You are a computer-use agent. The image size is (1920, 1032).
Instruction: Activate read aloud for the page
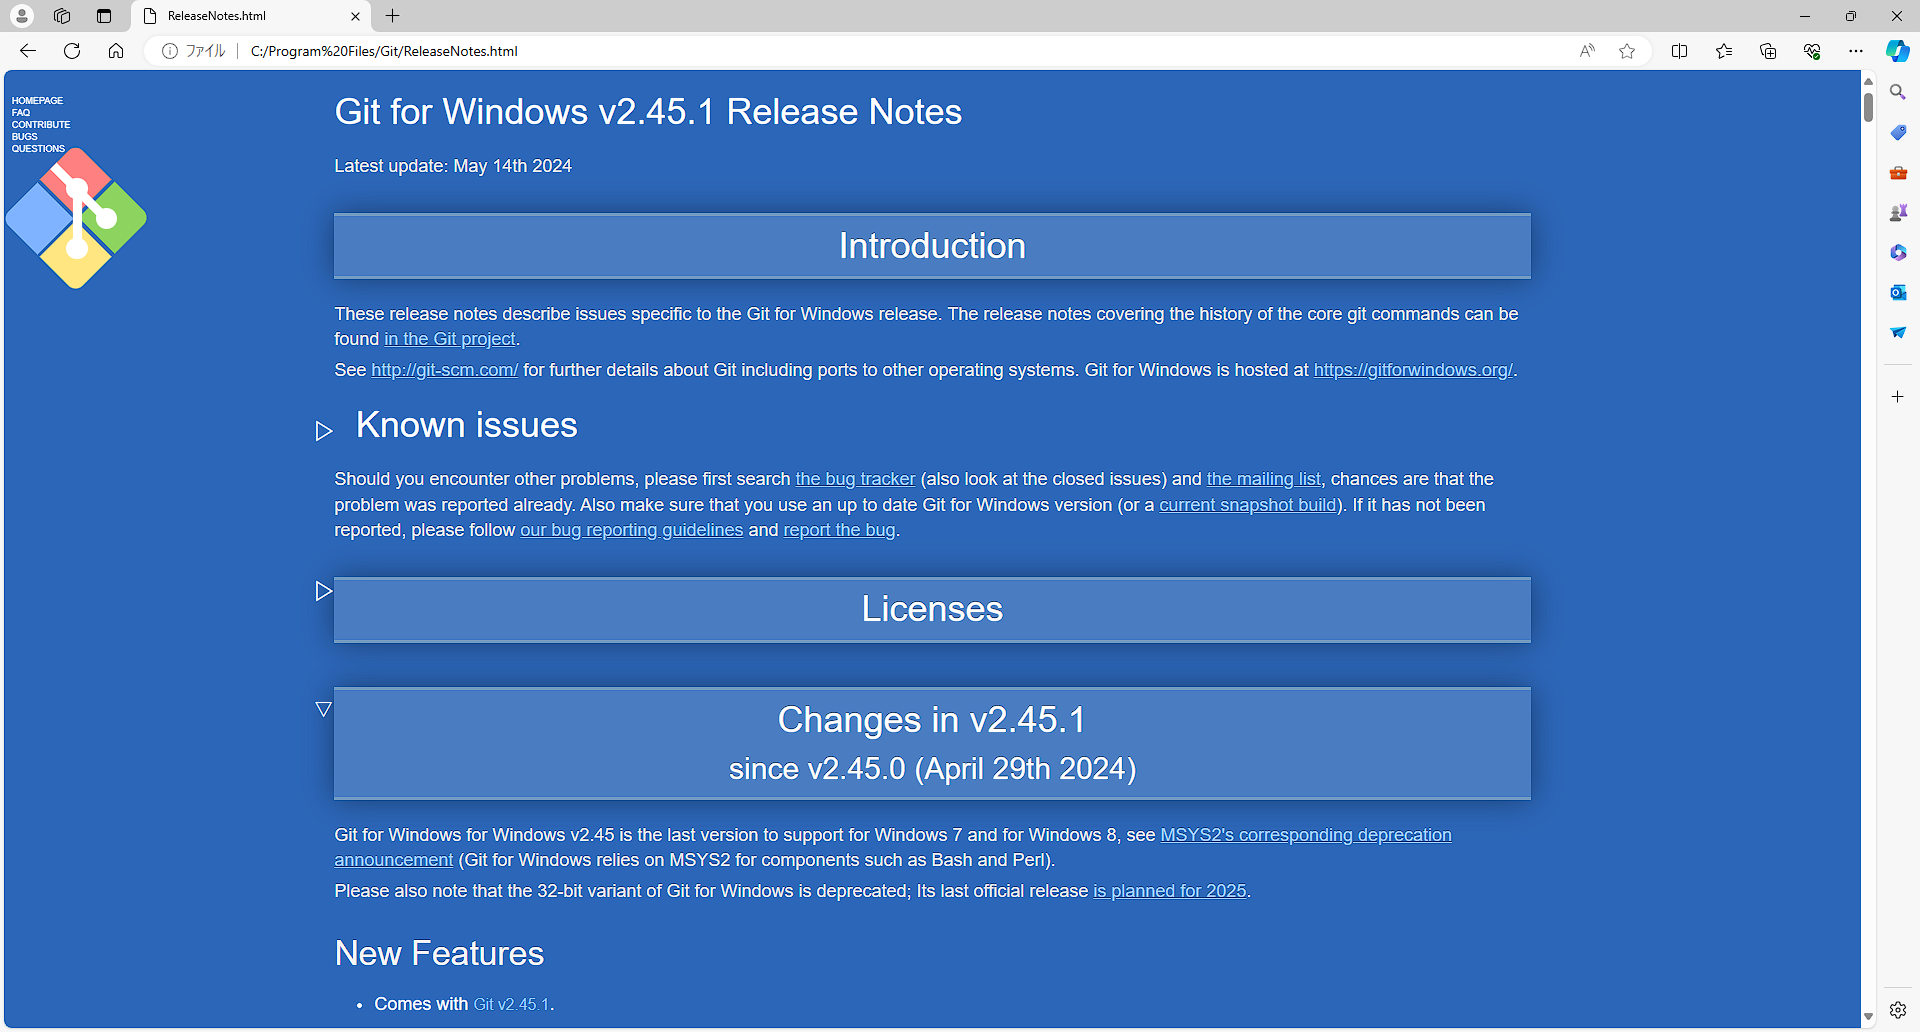1586,51
